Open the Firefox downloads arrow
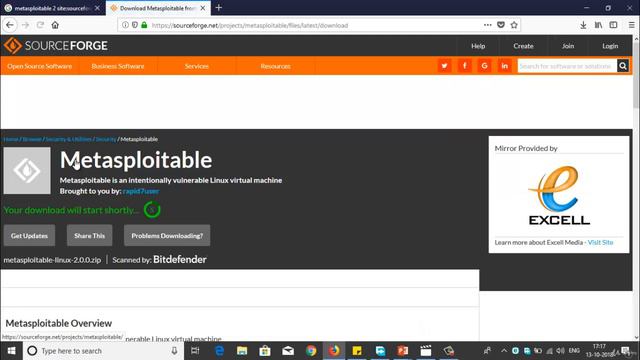The image size is (640, 360). pyautogui.click(x=583, y=25)
